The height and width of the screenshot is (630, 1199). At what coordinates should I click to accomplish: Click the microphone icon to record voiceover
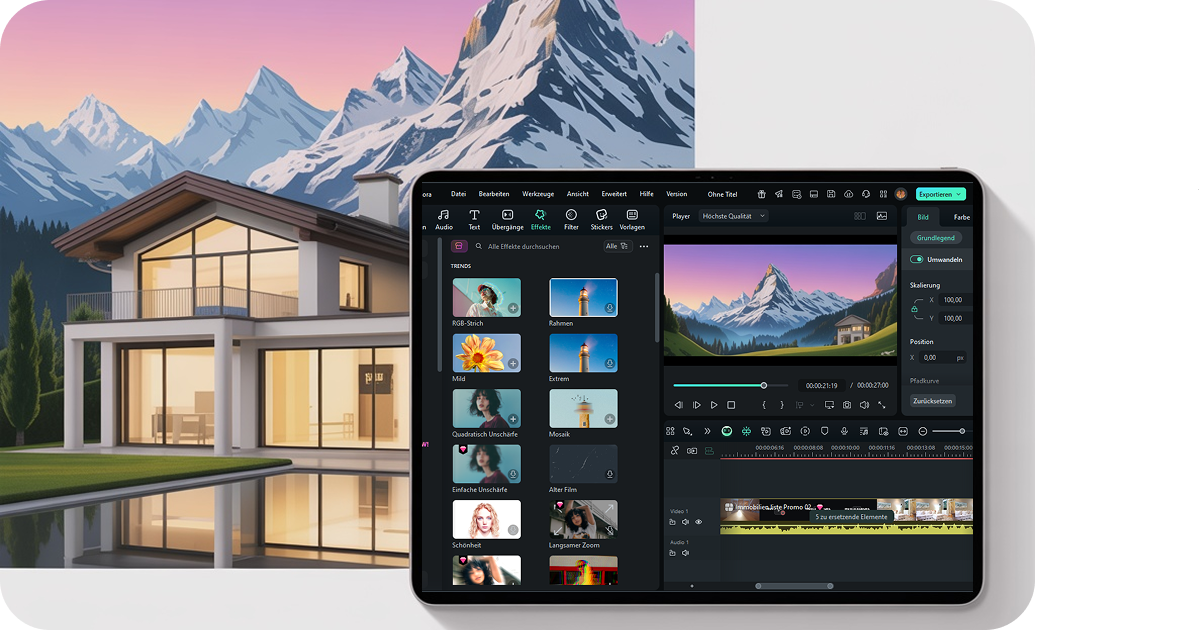[x=844, y=431]
